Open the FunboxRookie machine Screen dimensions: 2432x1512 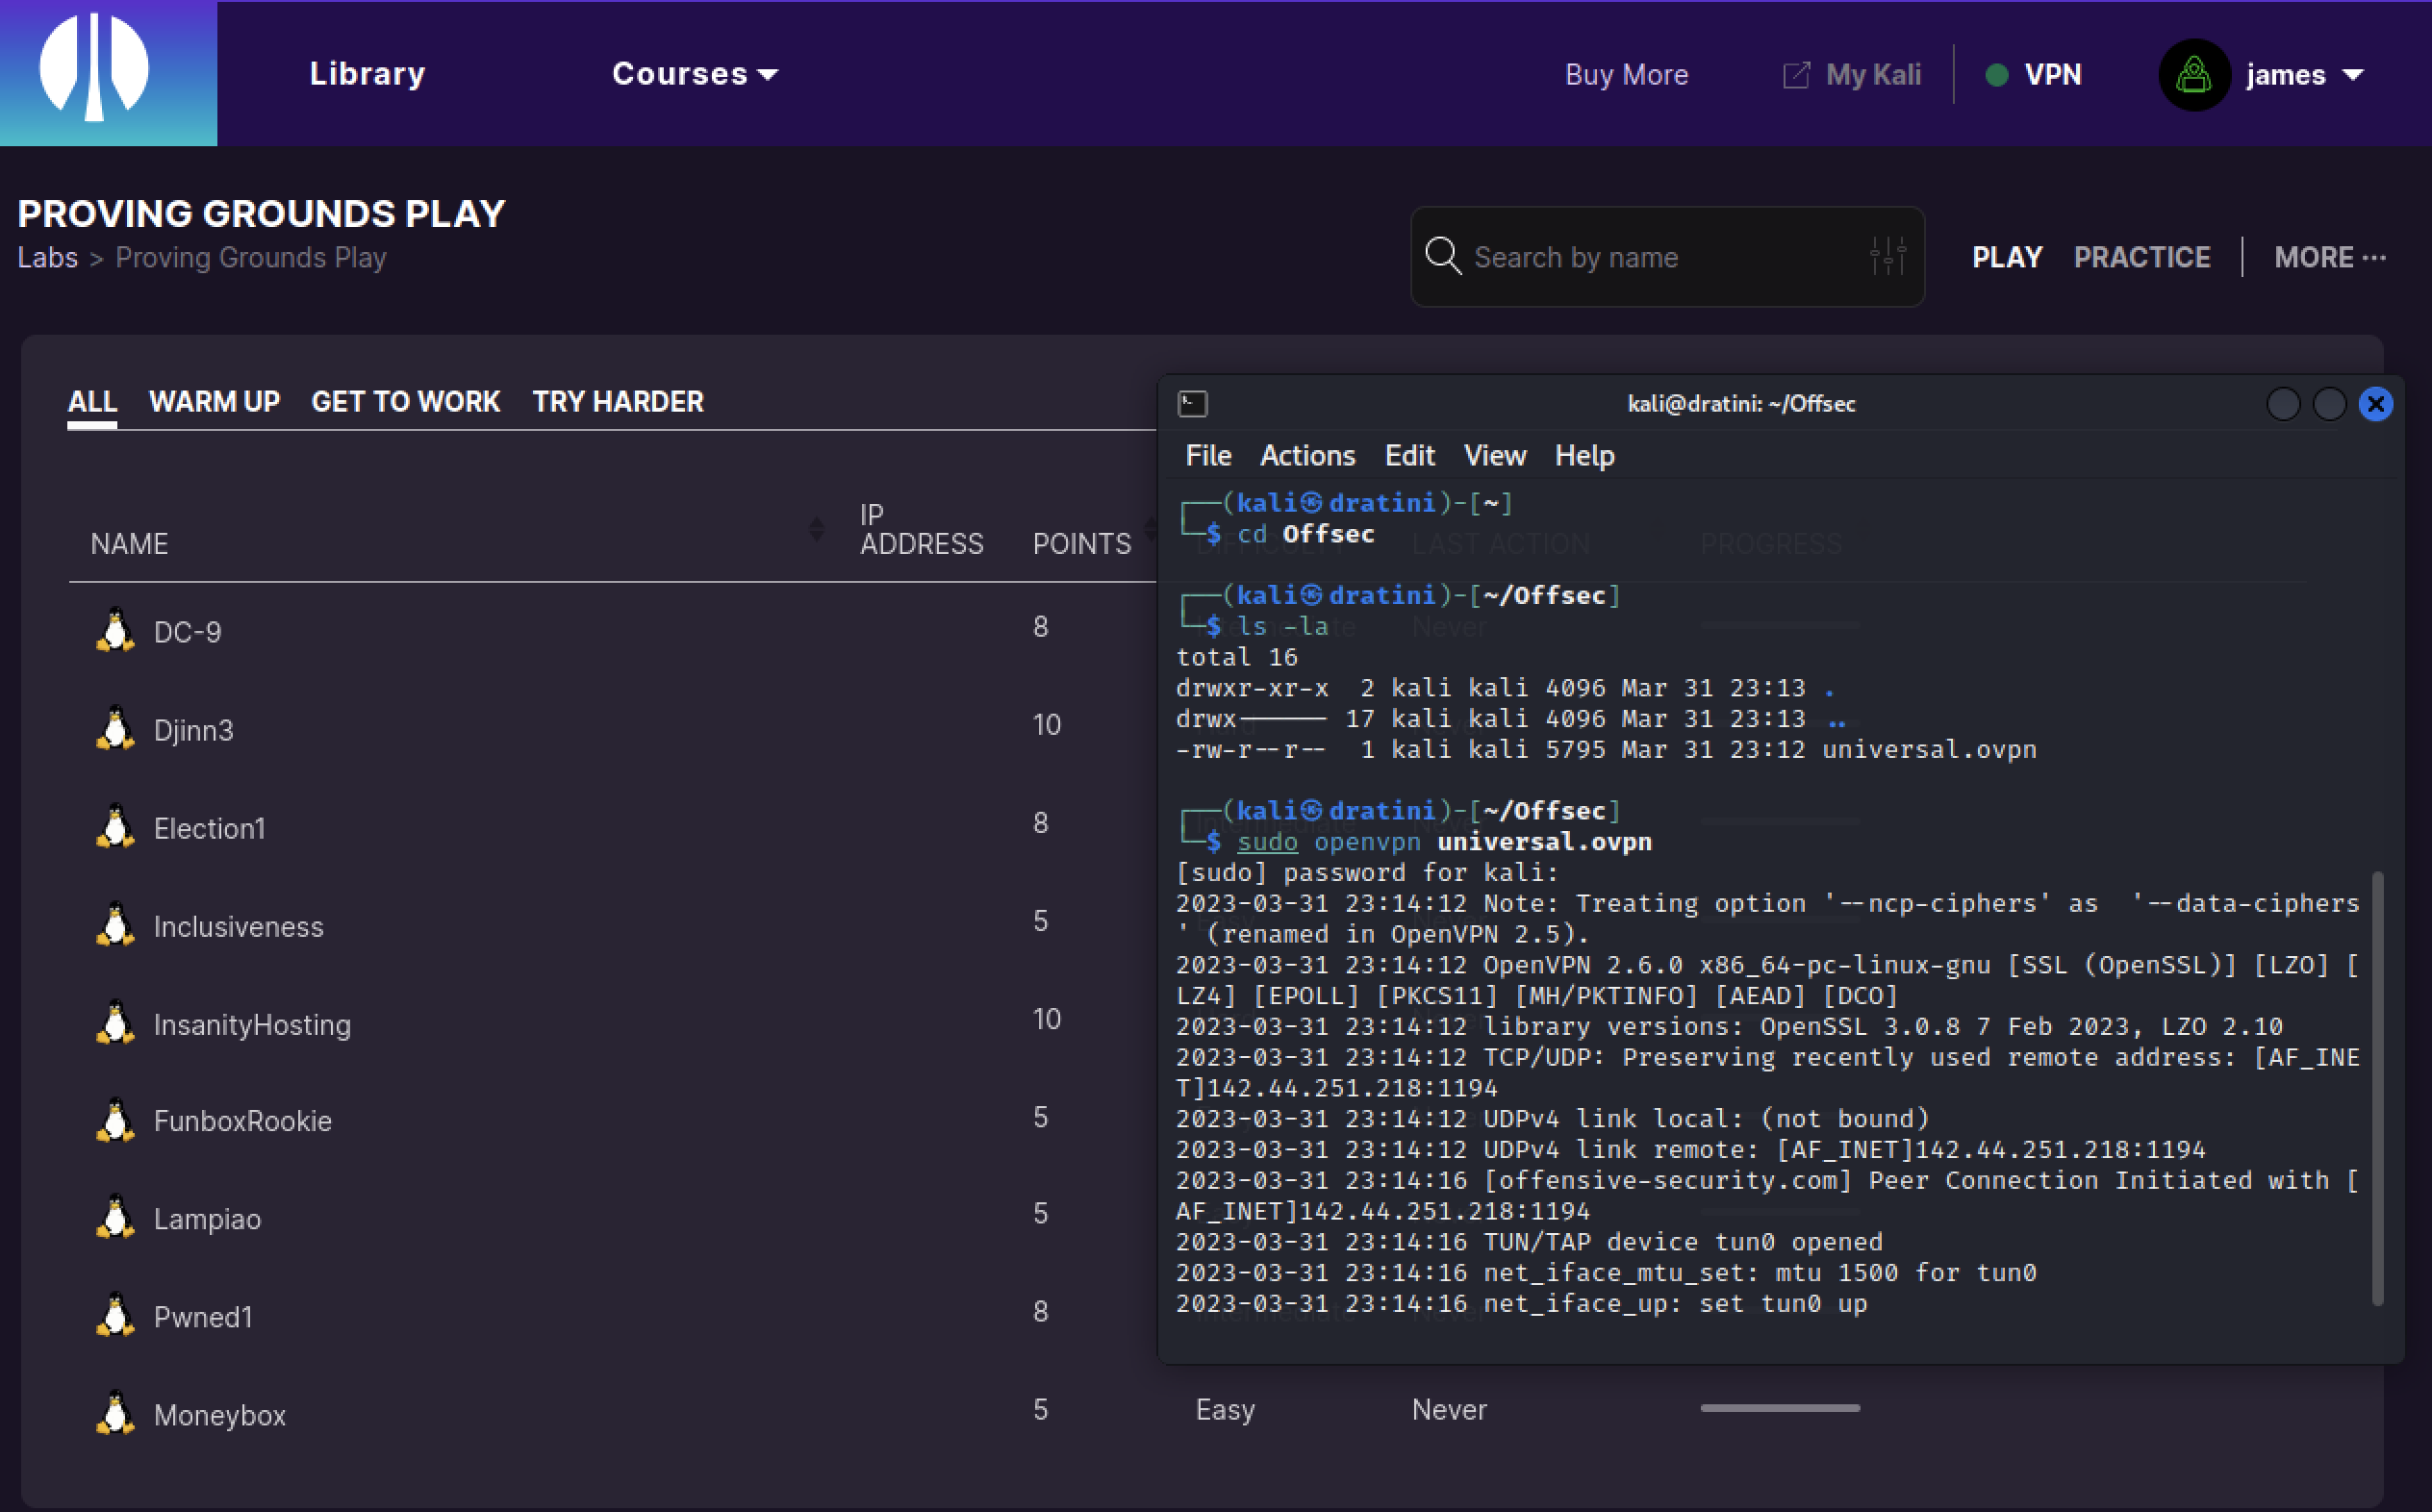point(242,1120)
